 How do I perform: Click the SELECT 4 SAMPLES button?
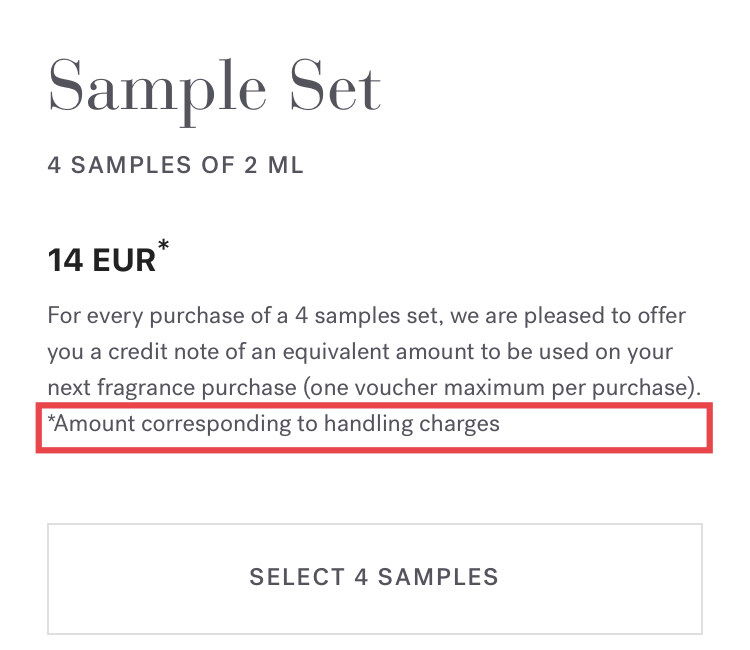[x=375, y=579]
